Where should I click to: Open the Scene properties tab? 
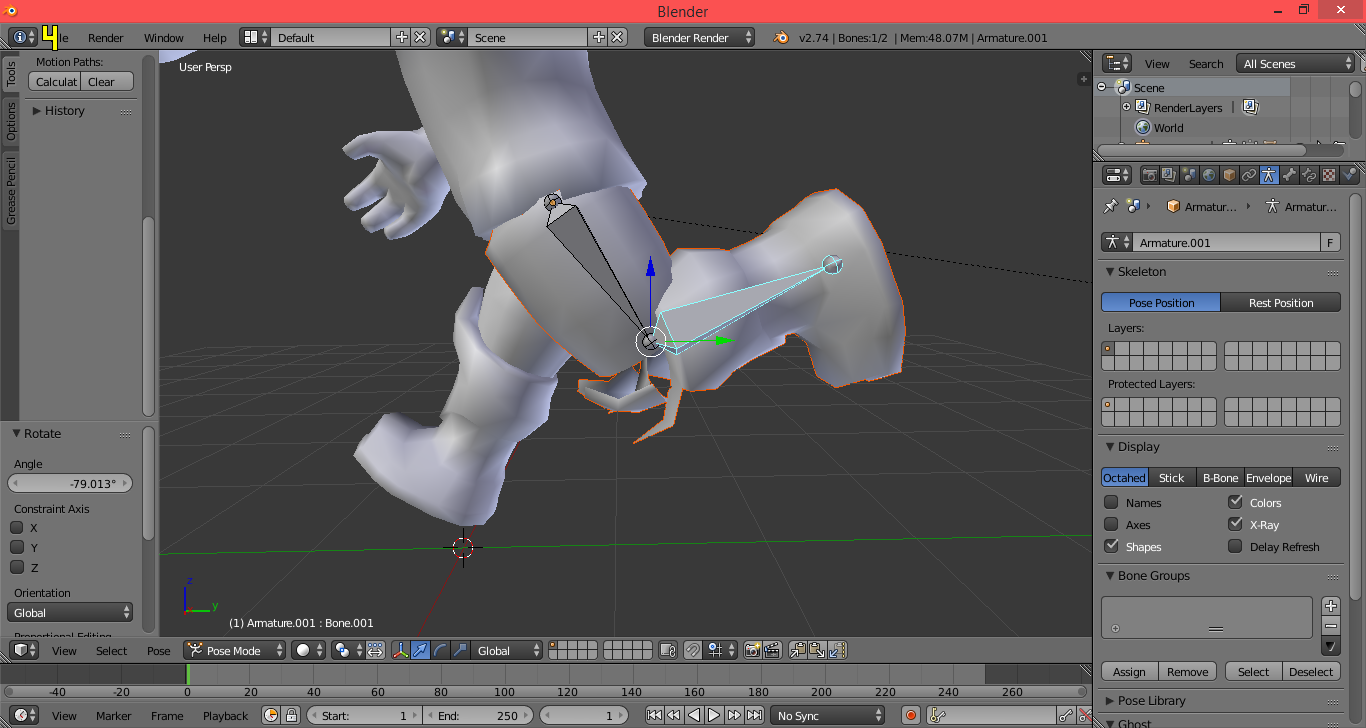point(1189,175)
